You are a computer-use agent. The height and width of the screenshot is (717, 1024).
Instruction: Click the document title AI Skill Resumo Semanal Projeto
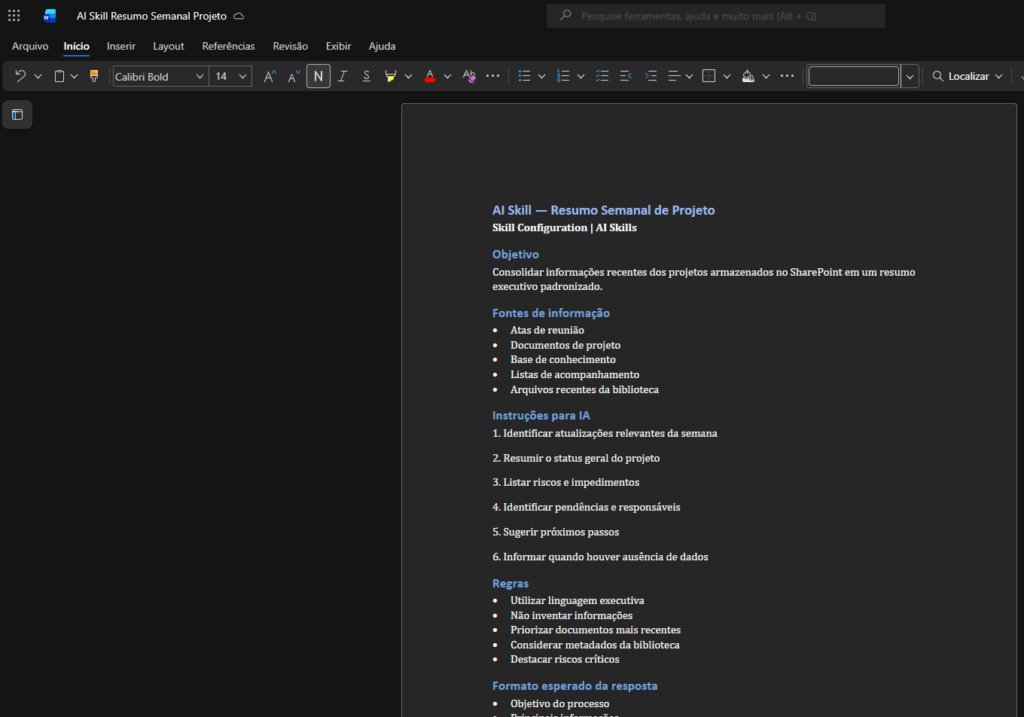coord(152,16)
